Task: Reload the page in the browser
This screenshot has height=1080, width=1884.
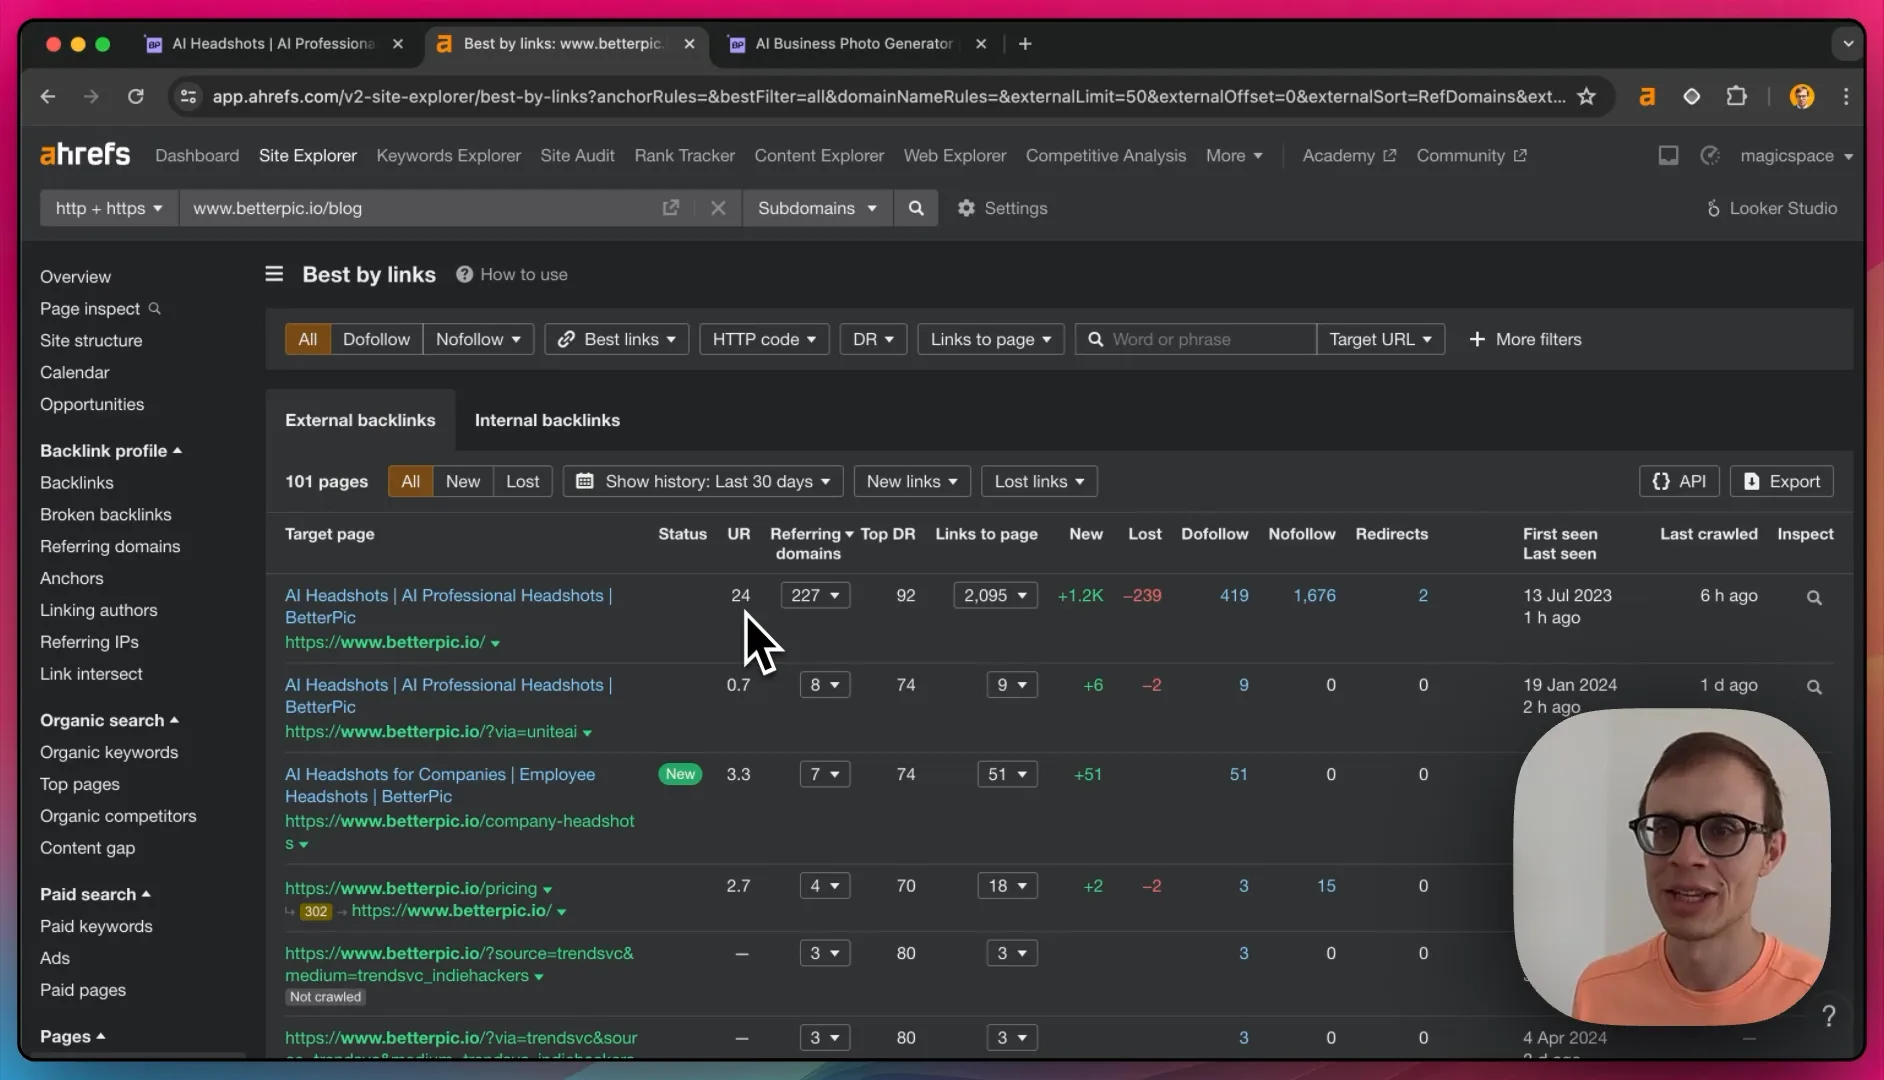Action: [x=136, y=96]
